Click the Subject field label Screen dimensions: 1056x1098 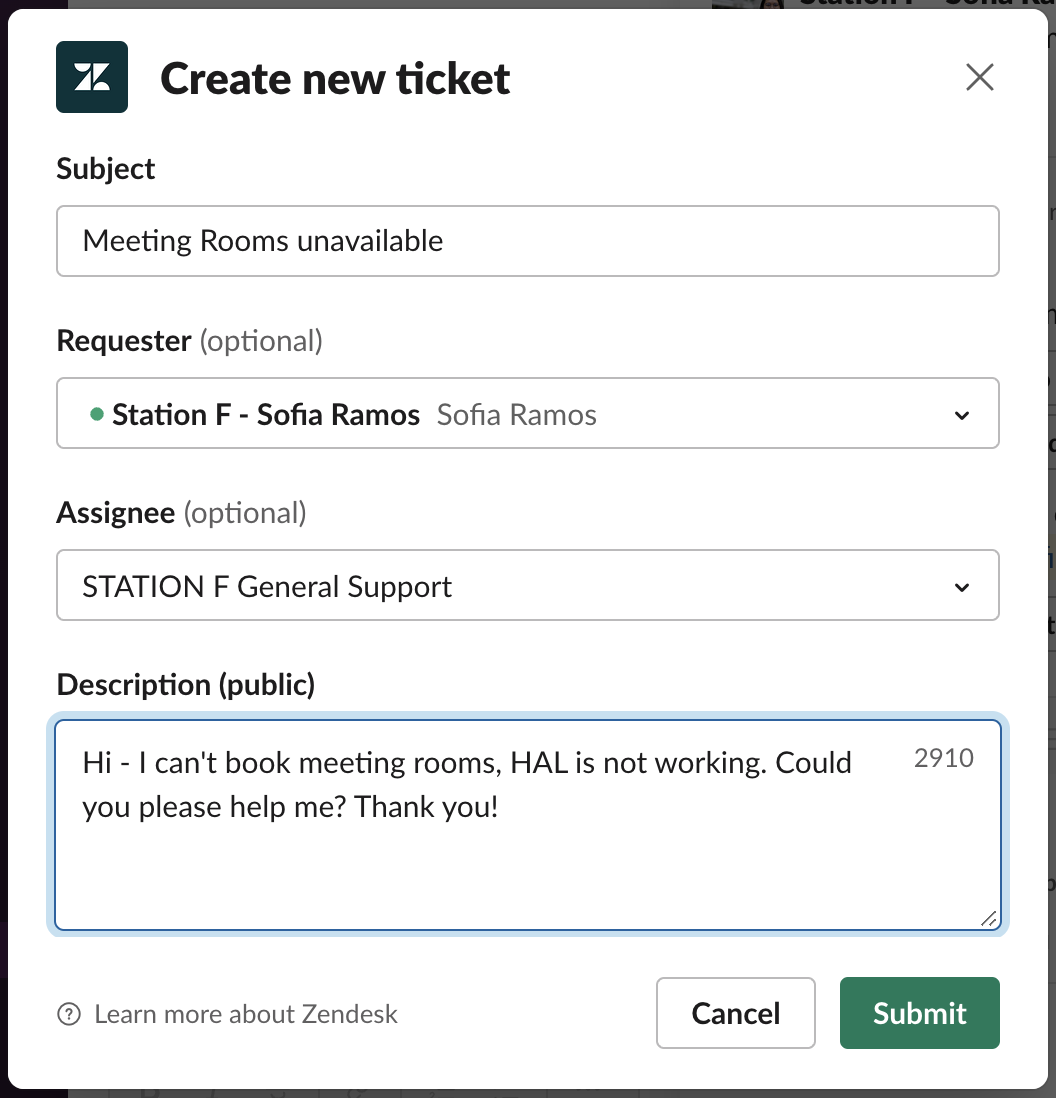coord(106,169)
